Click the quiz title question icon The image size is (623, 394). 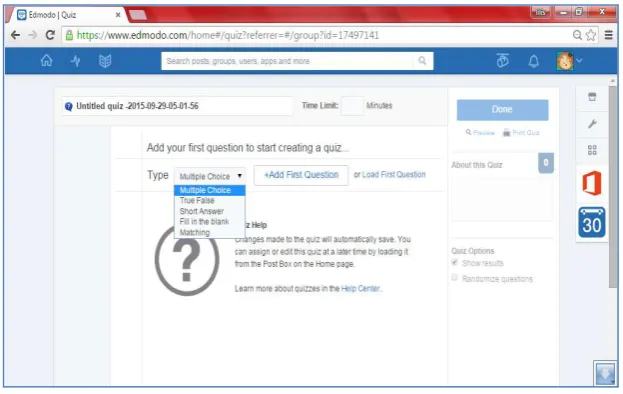[68, 106]
